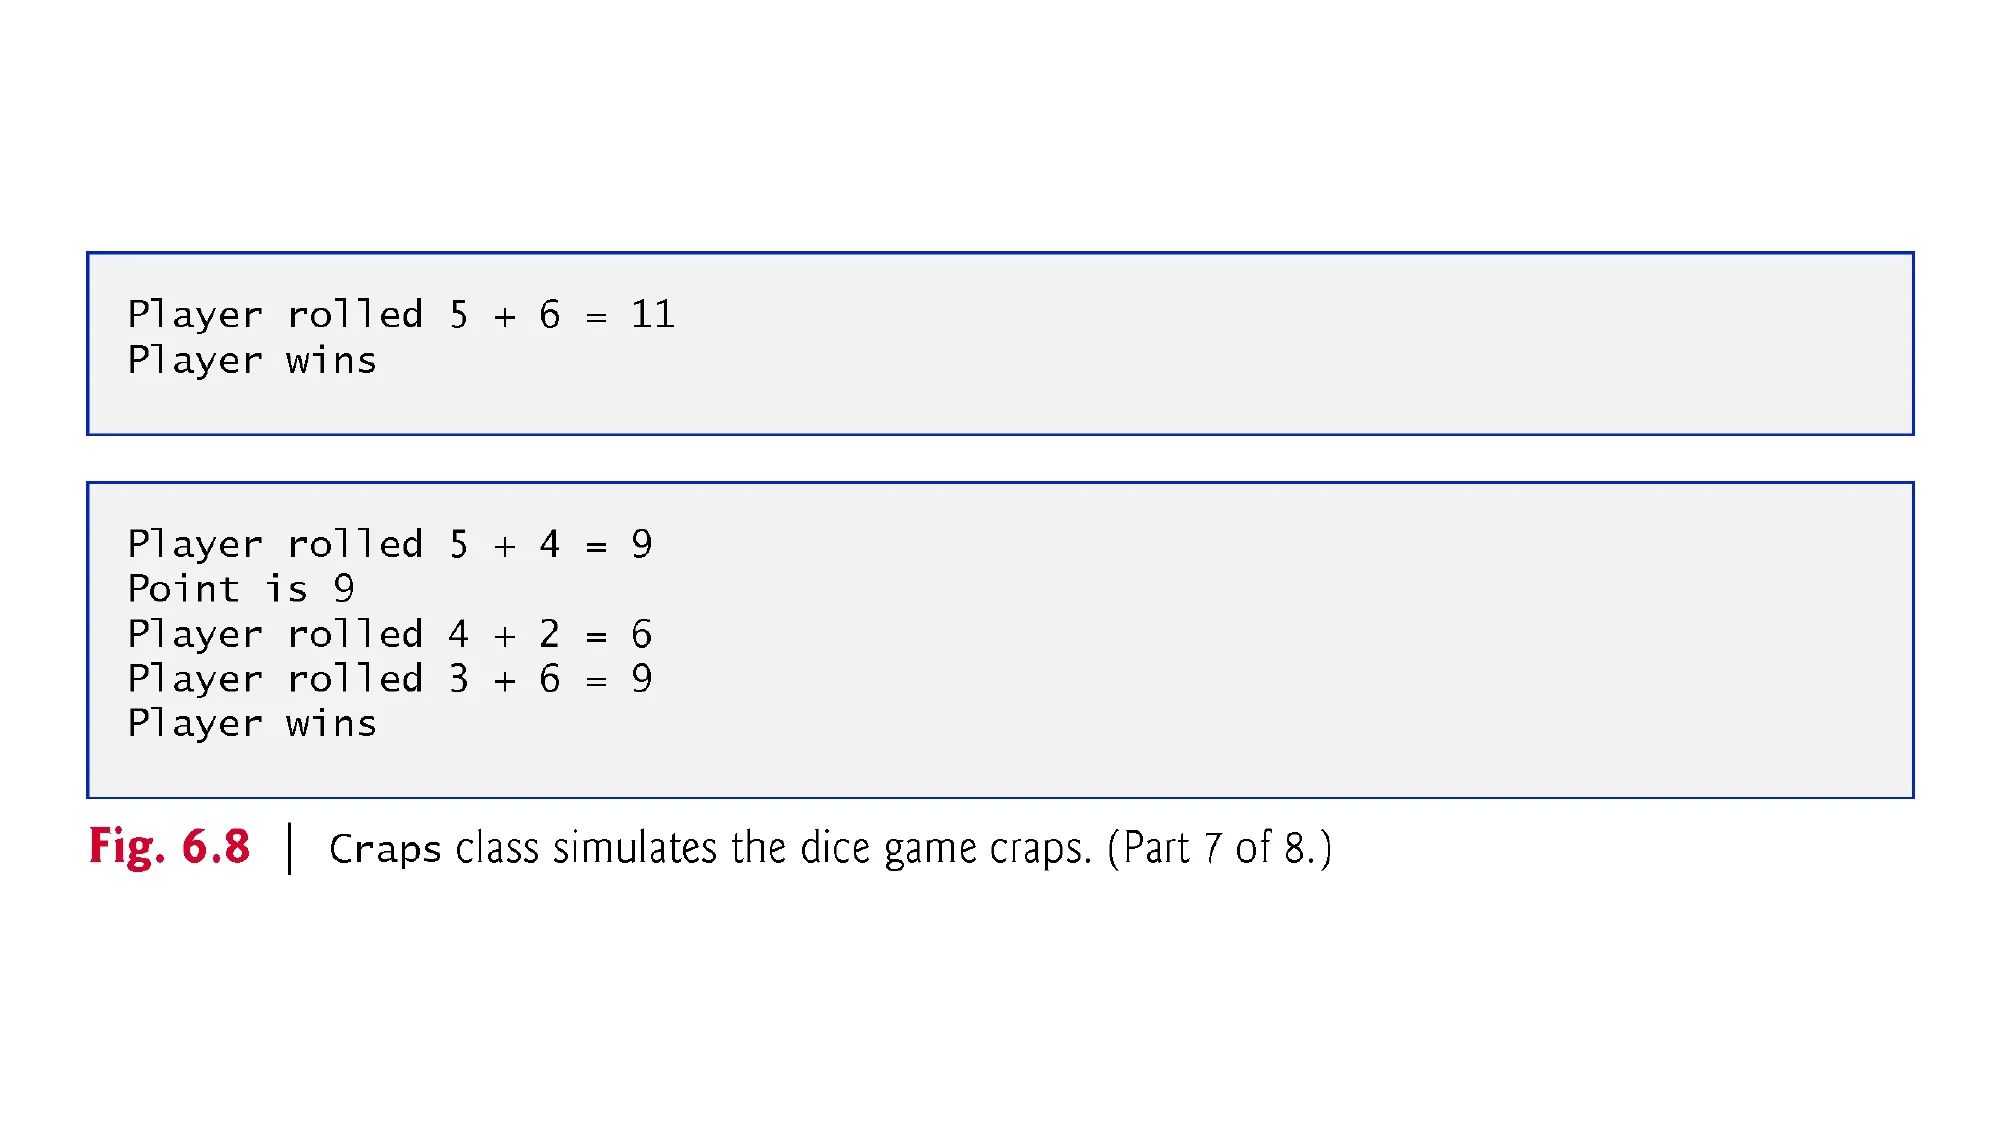Viewport: 2000px width, 1125px height.
Task: Click '(Part 7 of 8.)' text
Action: pyautogui.click(x=1219, y=848)
